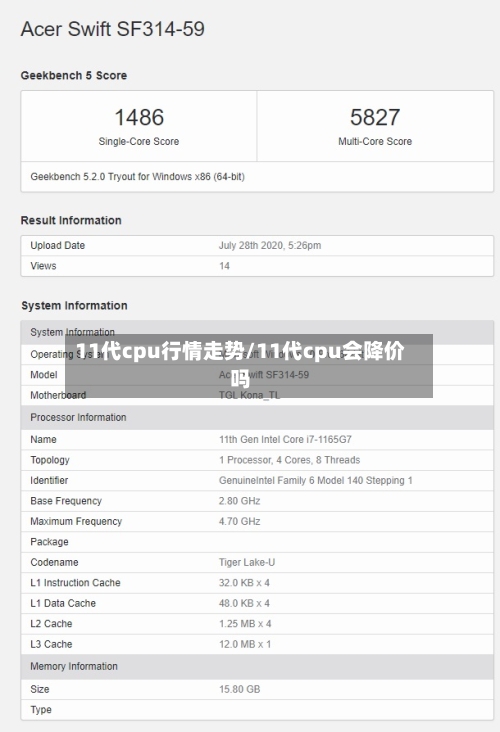Click the GenuineIntel Family 6 Model 140 value
This screenshot has height=732, width=500.
316,480
